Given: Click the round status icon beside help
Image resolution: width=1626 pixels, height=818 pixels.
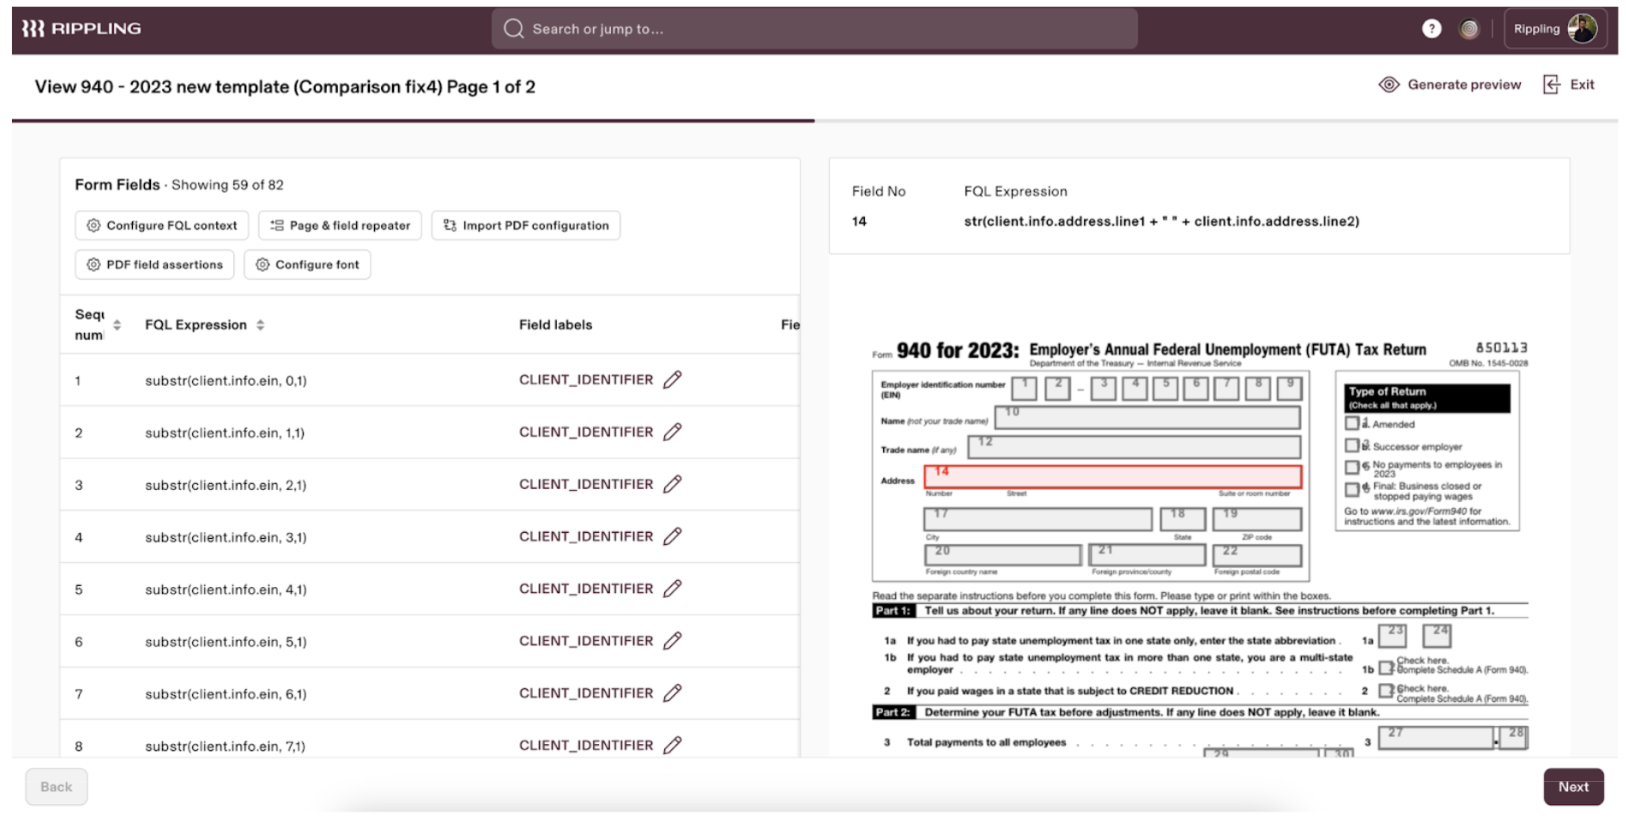Looking at the screenshot, I should pos(1468,29).
